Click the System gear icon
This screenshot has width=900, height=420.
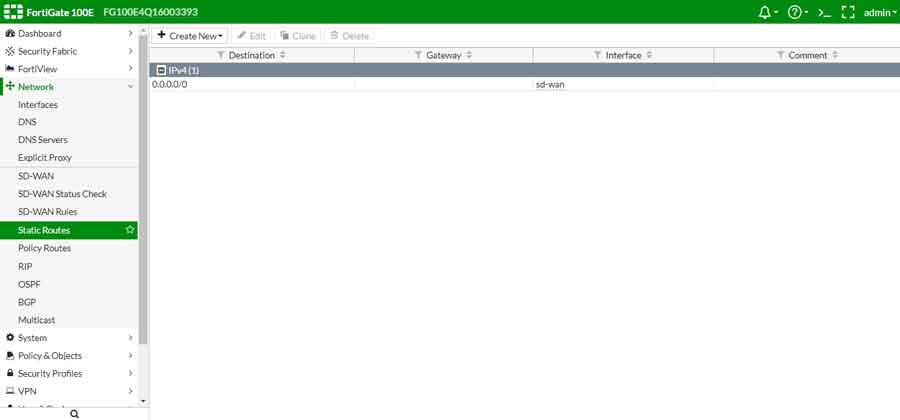(10, 337)
